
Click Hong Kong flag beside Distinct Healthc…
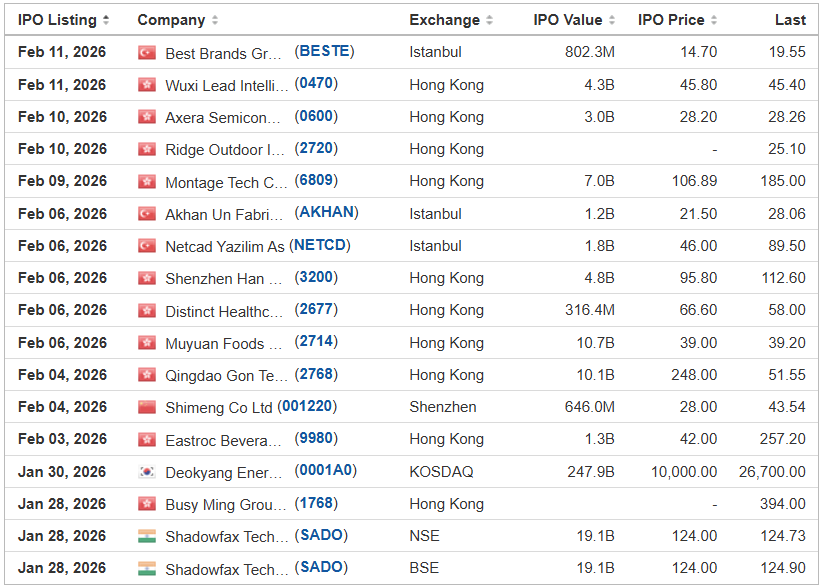[147, 310]
